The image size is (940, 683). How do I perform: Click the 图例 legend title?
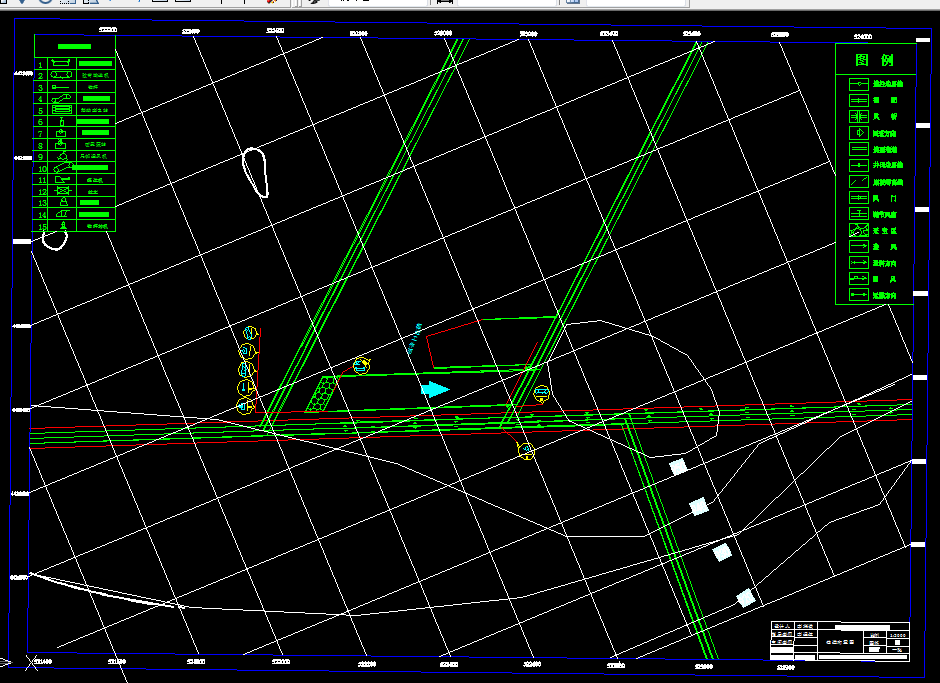874,60
